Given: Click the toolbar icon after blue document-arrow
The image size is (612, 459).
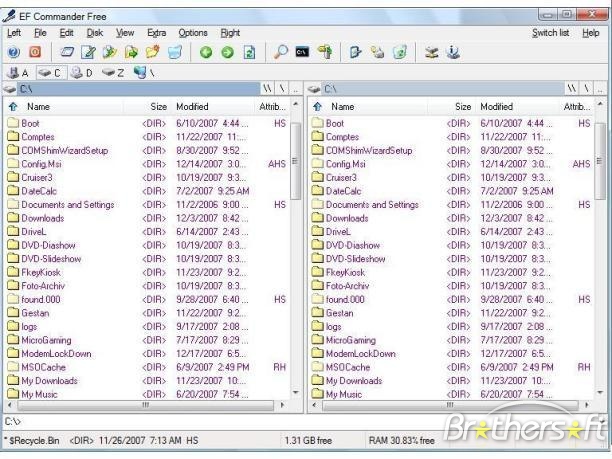Looking at the screenshot, I should pos(377,52).
